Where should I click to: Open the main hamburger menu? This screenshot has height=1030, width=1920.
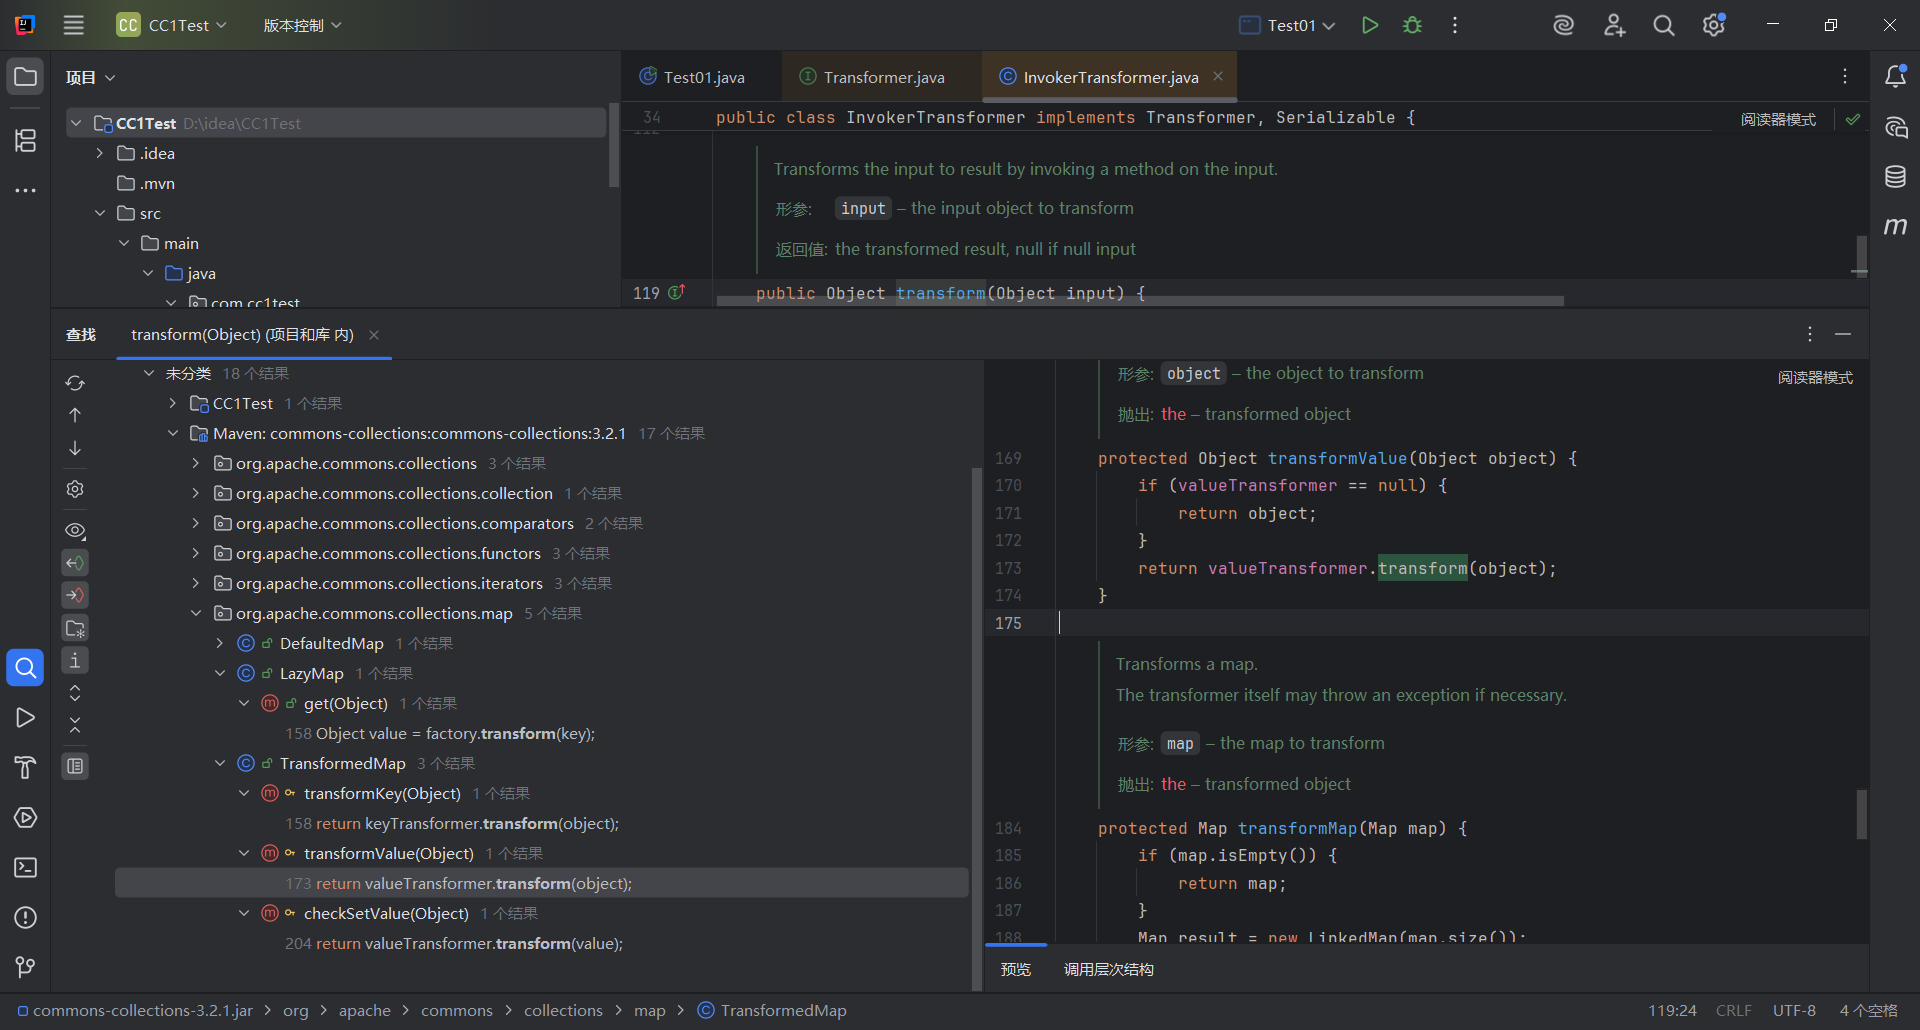click(x=74, y=25)
